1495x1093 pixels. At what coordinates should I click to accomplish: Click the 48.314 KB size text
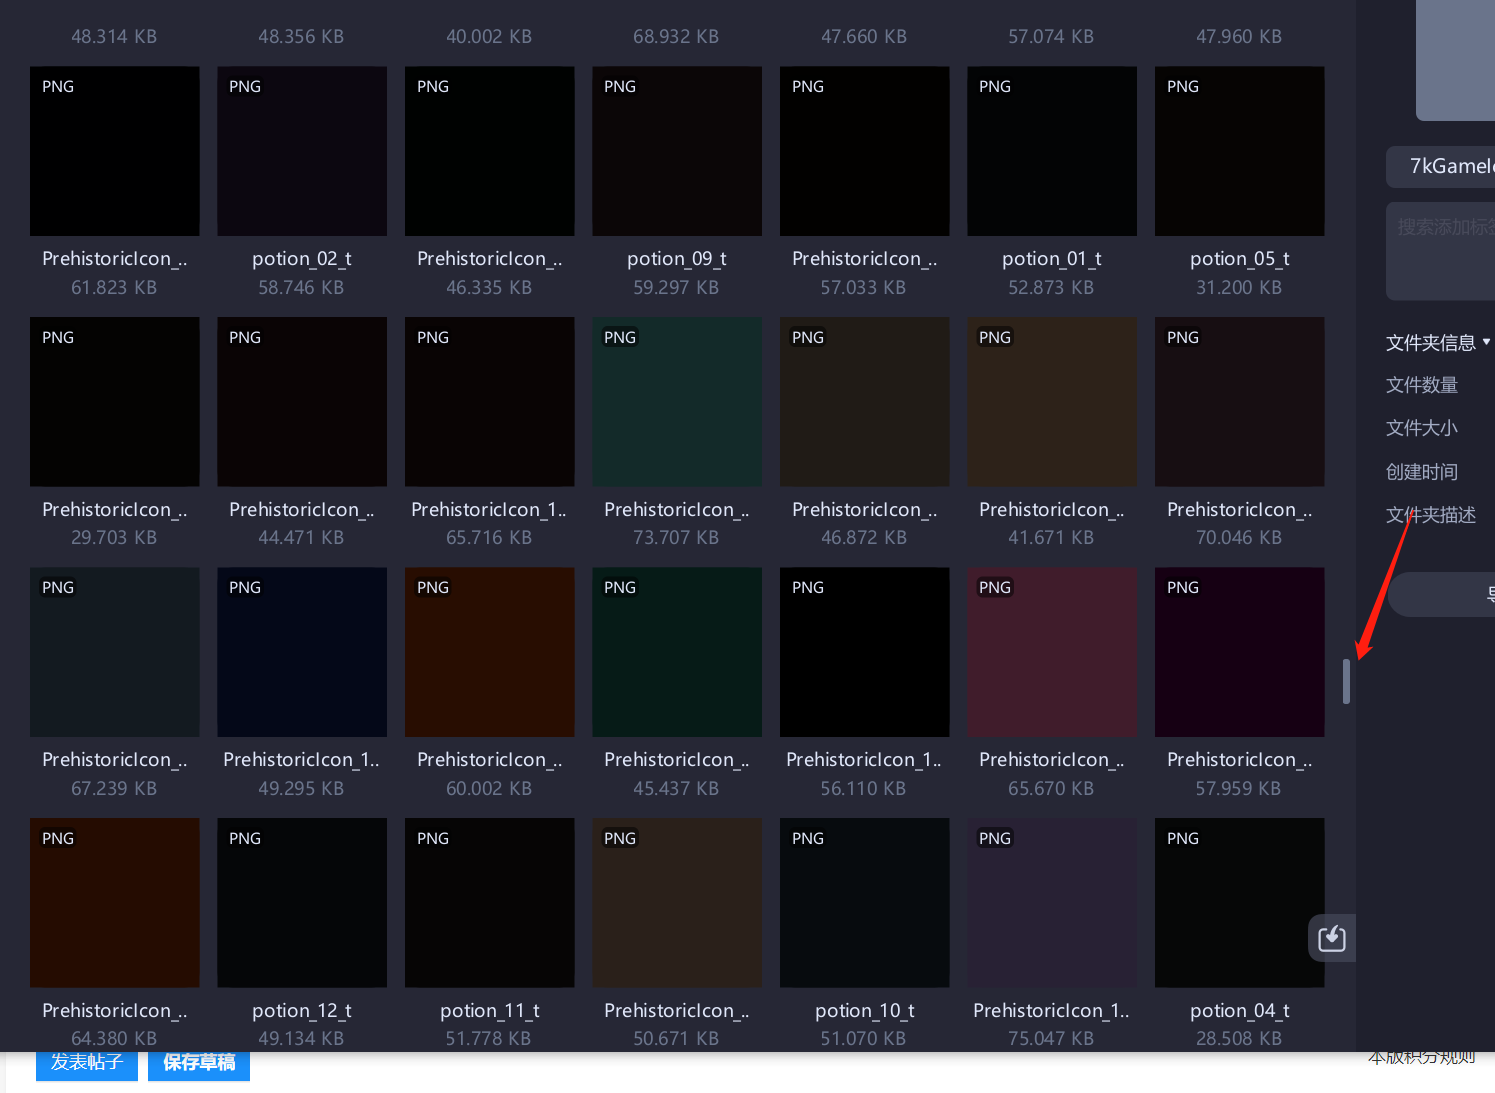click(114, 36)
